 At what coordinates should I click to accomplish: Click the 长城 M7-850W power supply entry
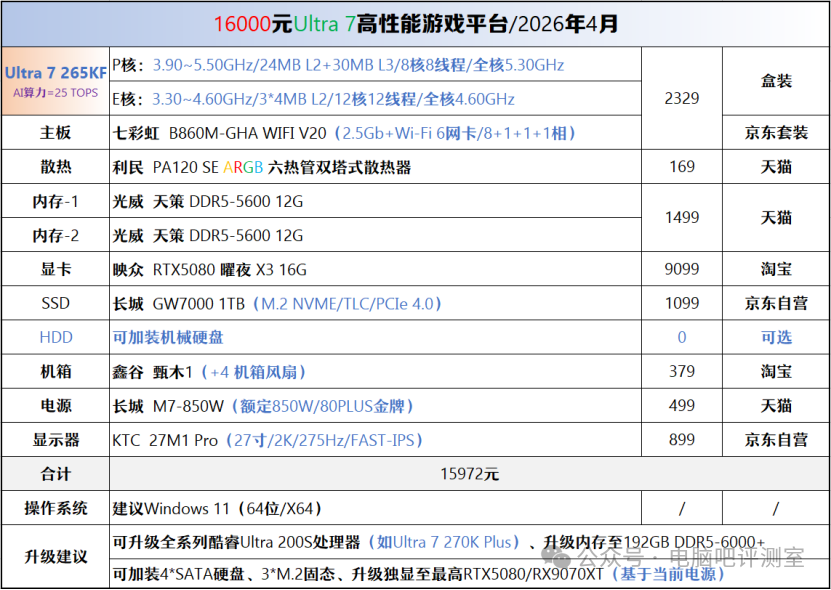pyautogui.click(x=250, y=406)
